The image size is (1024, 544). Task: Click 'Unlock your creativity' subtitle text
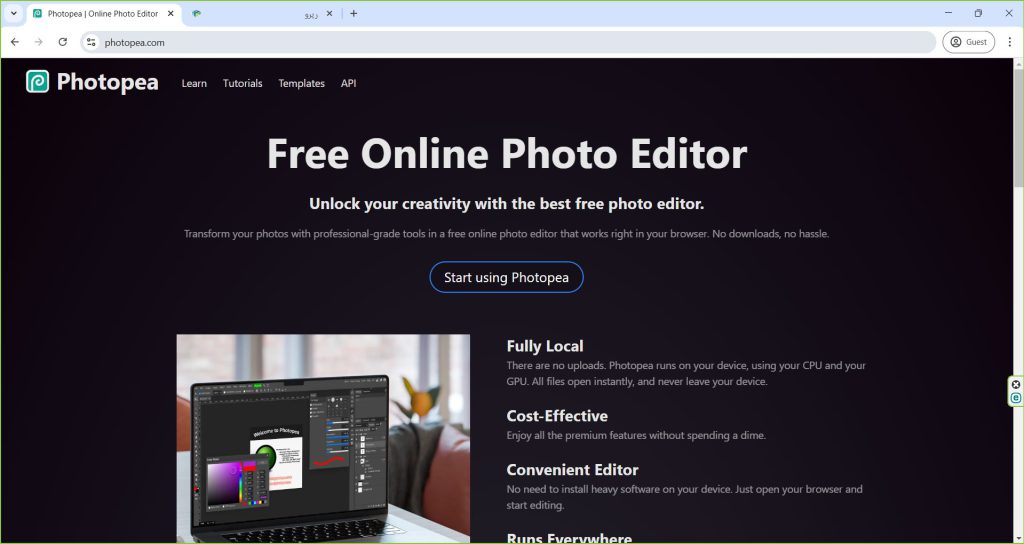coord(507,204)
